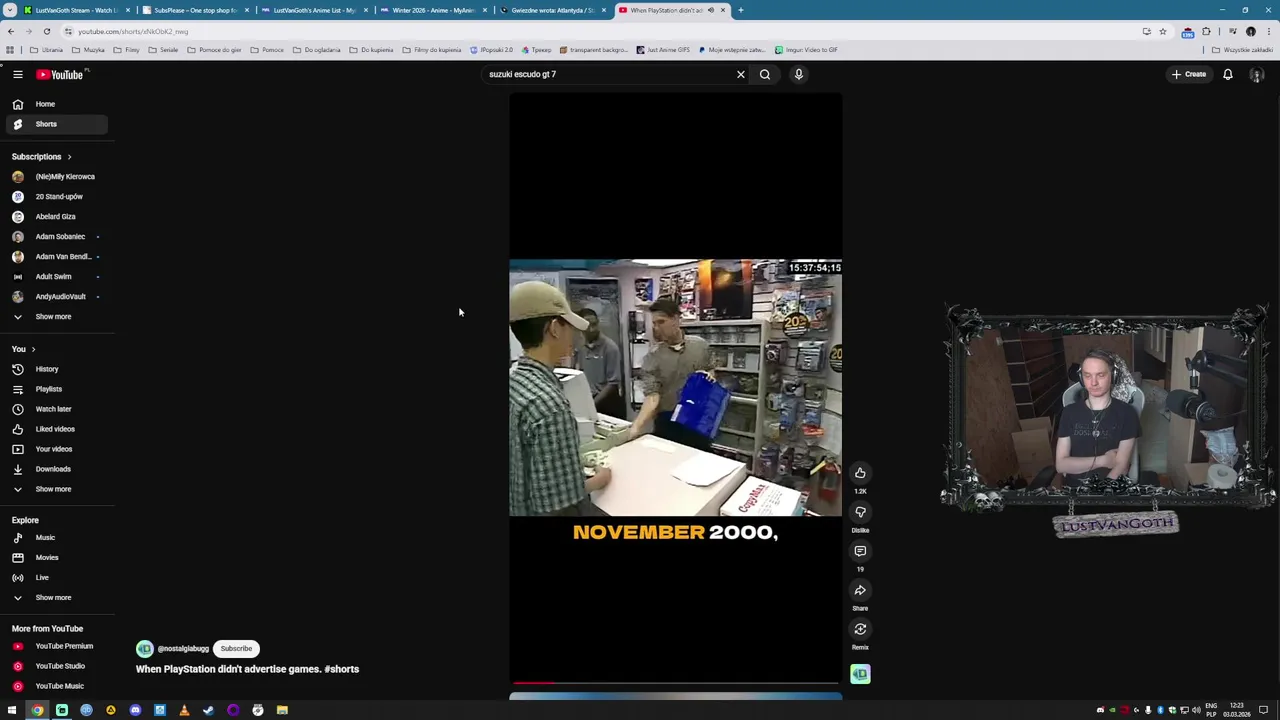
Task: Switch to SubsPlease tab
Action: [195, 10]
